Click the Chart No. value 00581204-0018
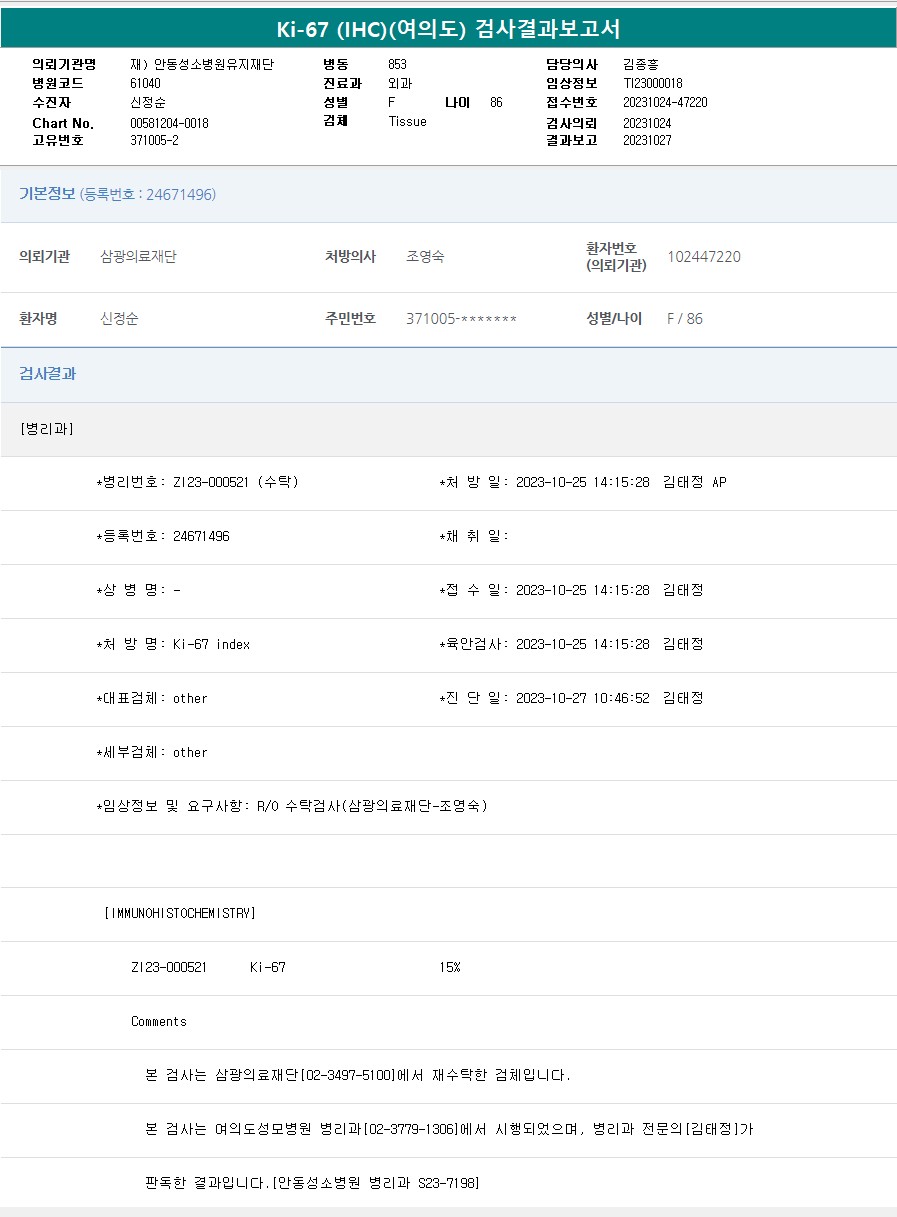Image resolution: width=897 pixels, height=1217 pixels. [169, 123]
